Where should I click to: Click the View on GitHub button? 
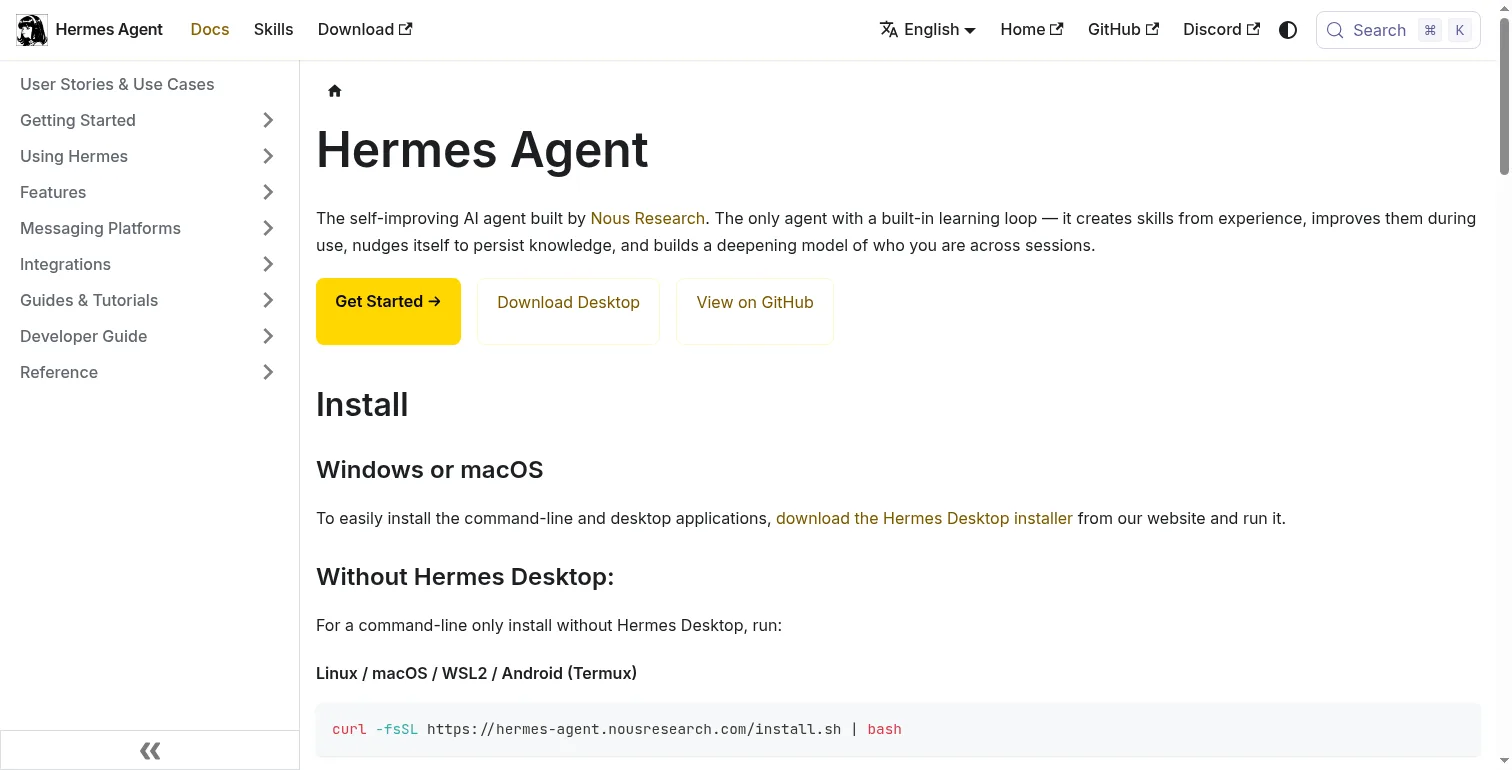(755, 311)
